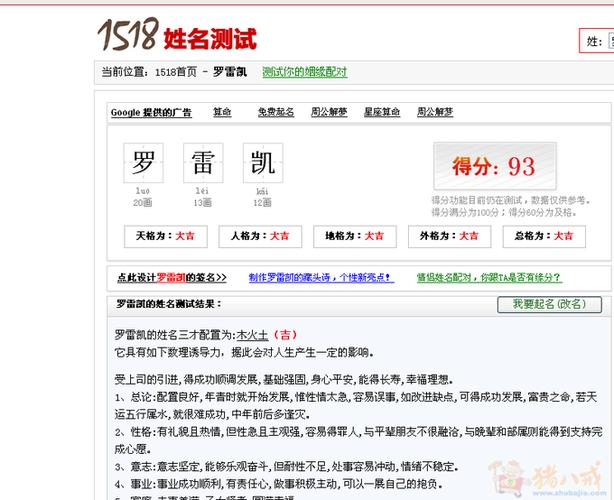Click the 1518 姓名测试 site logo
The image size is (614, 500).
177,35
